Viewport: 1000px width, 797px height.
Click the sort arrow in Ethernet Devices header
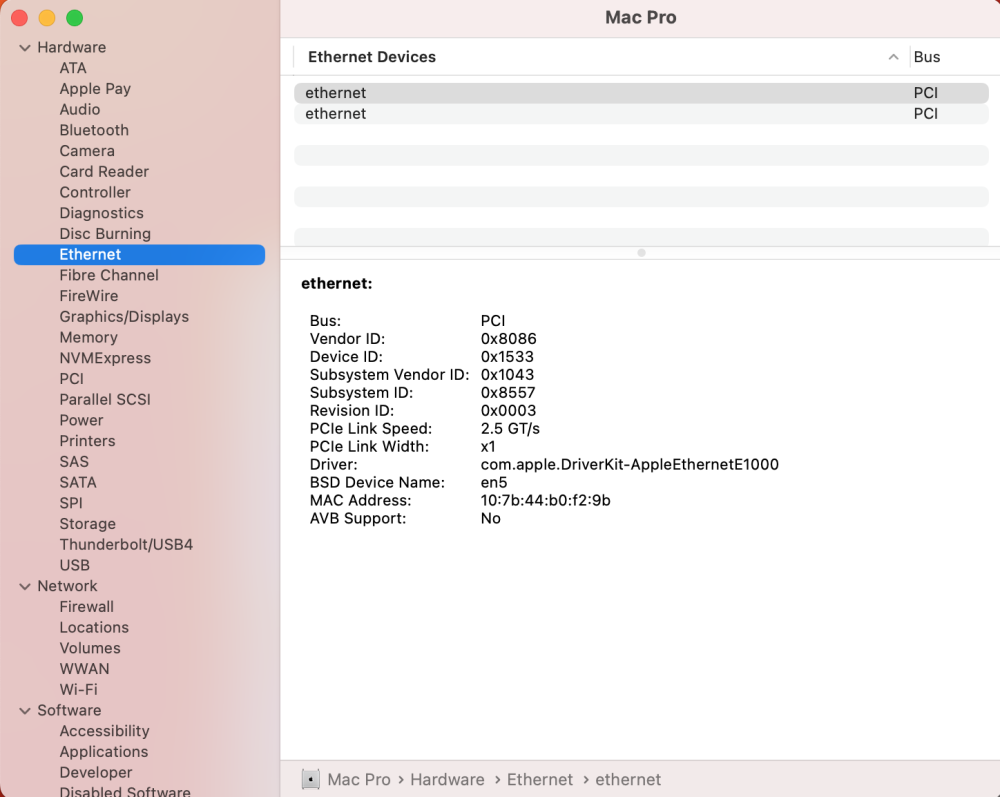click(893, 57)
